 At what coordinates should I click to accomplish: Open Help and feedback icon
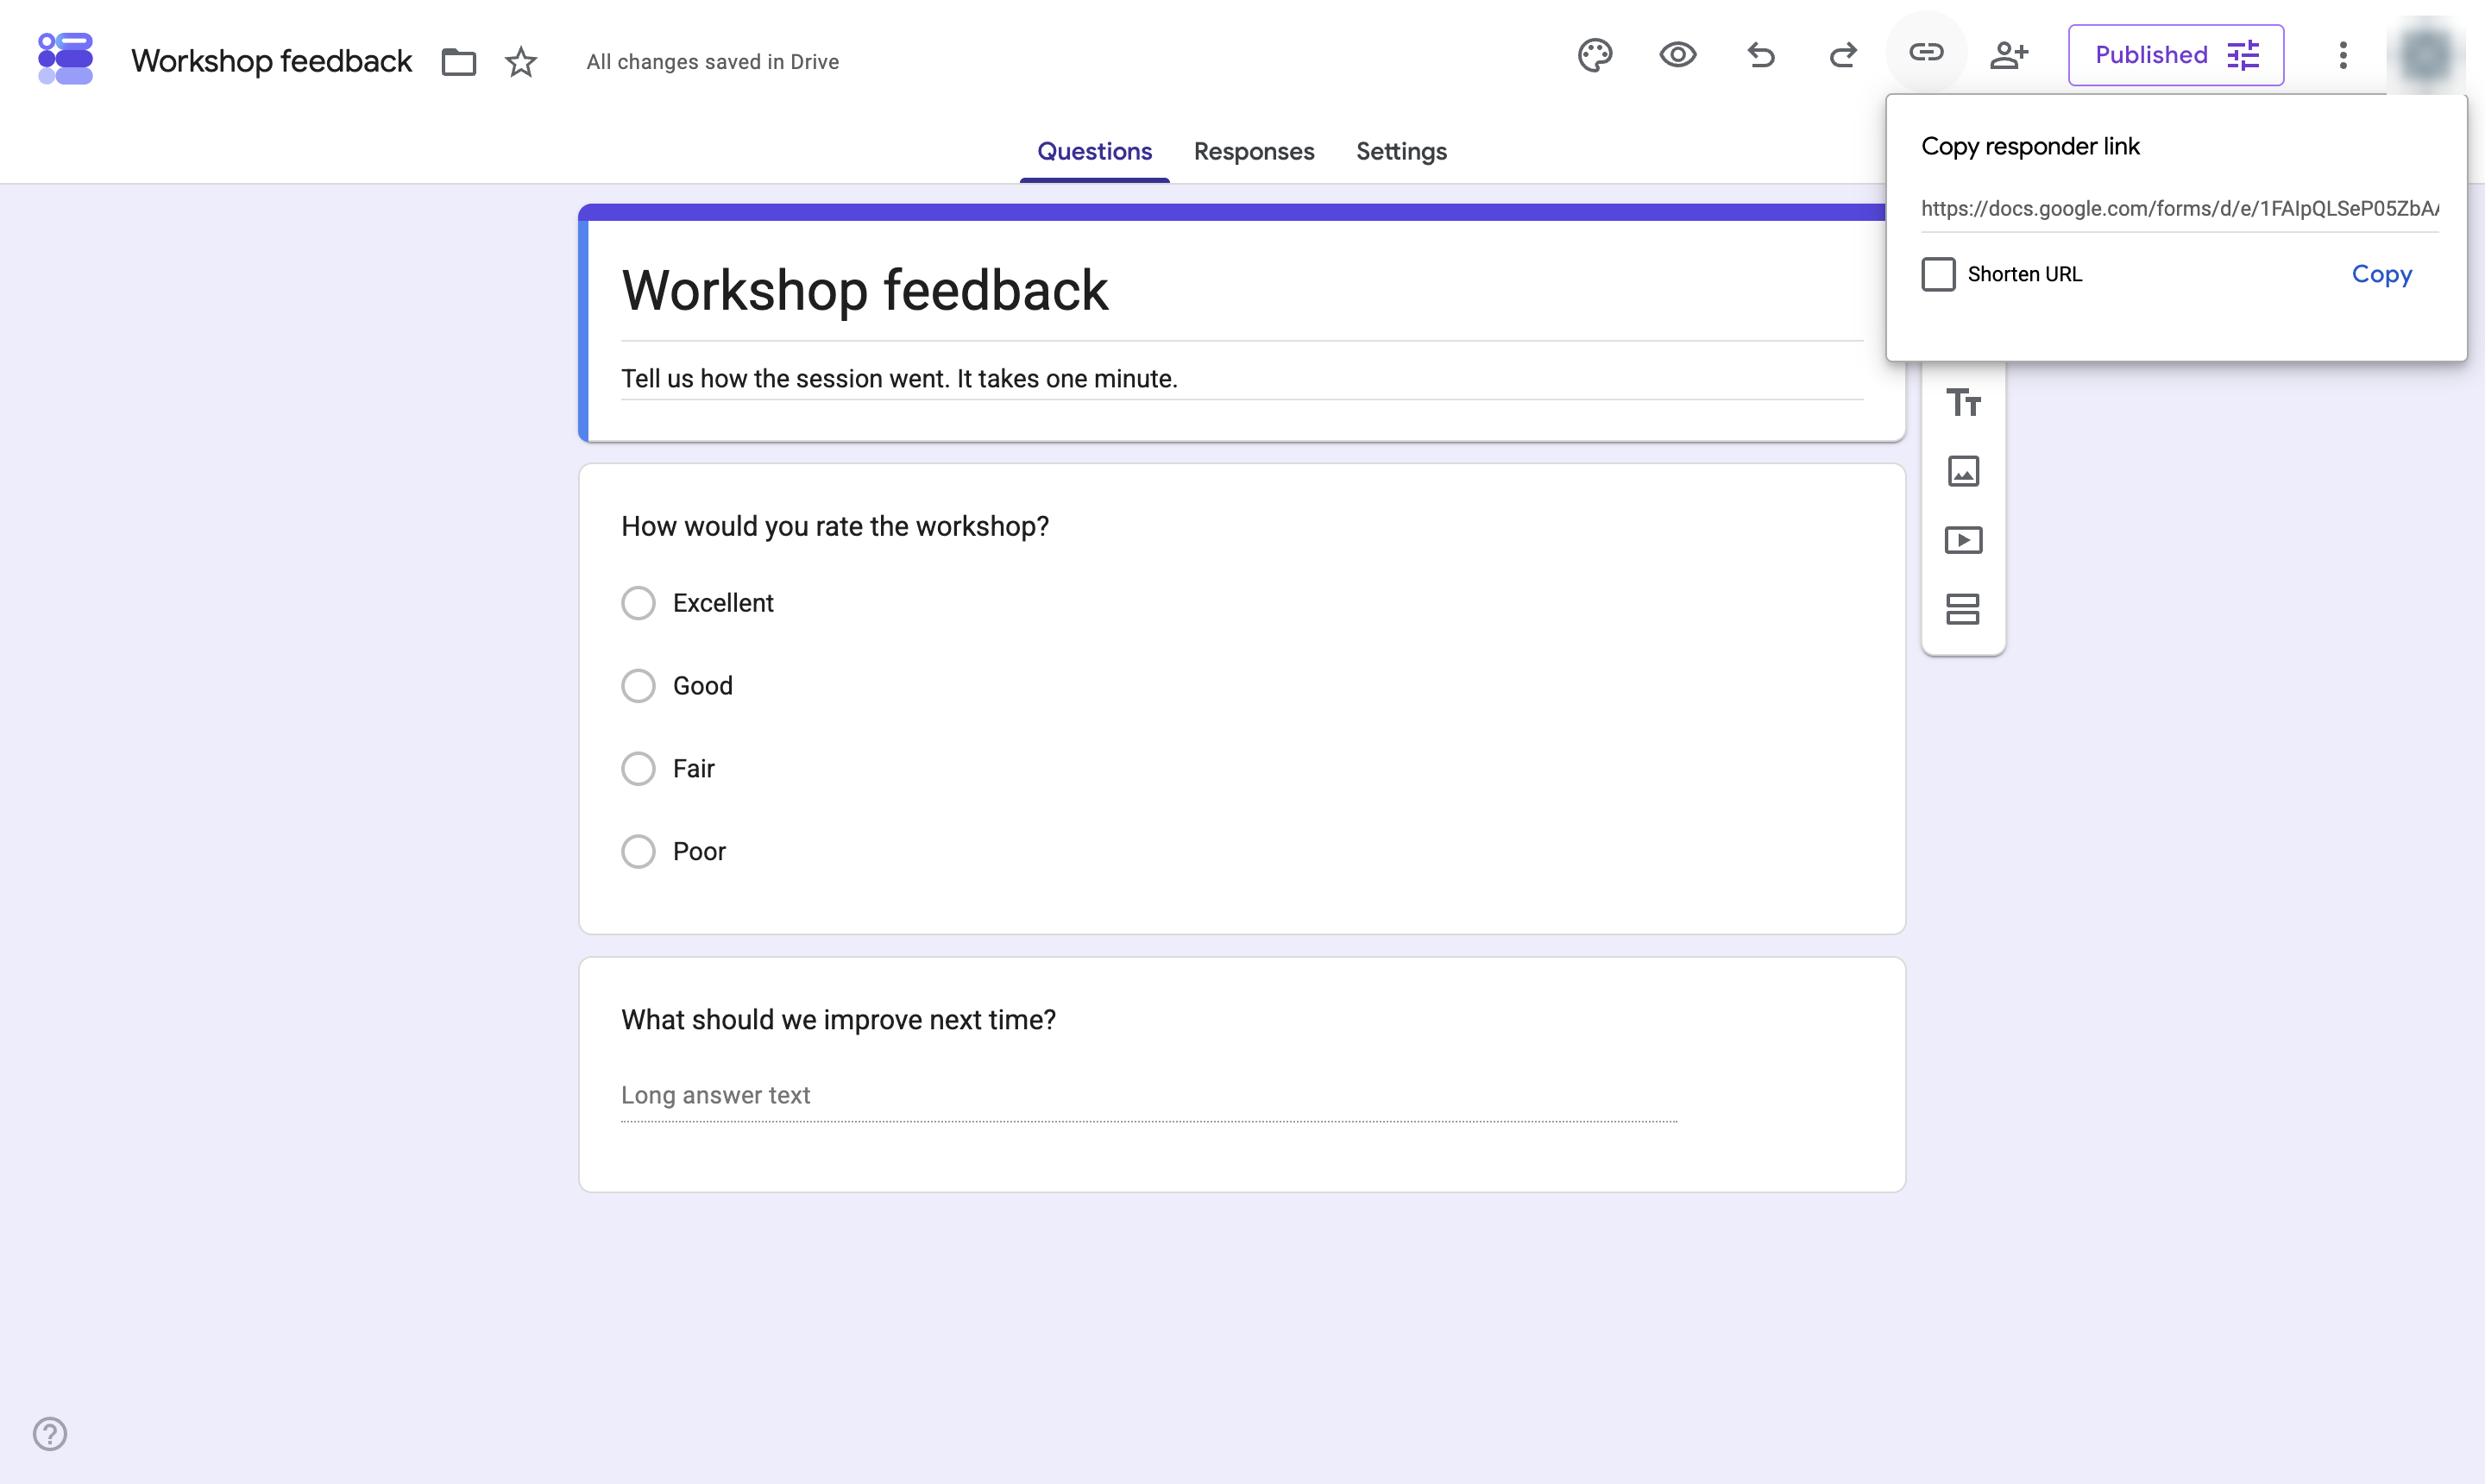50,1433
